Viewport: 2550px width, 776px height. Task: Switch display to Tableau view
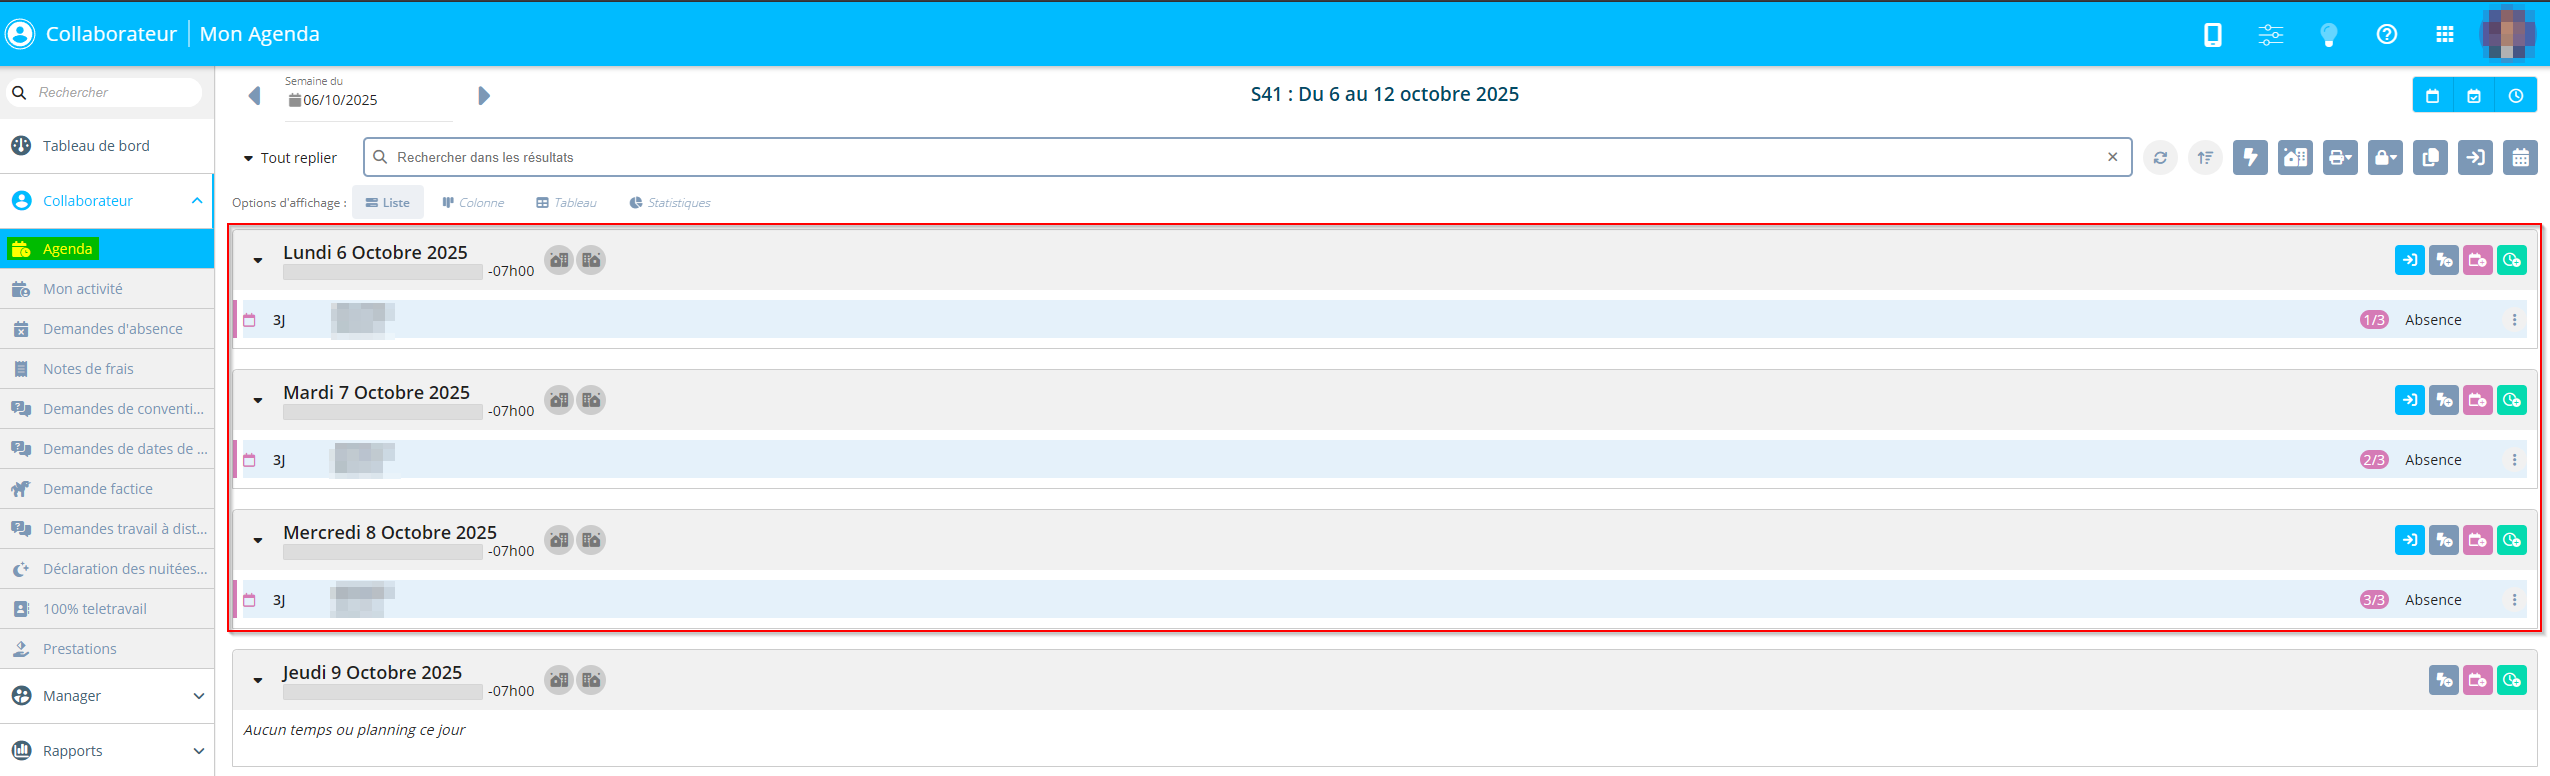coord(566,203)
